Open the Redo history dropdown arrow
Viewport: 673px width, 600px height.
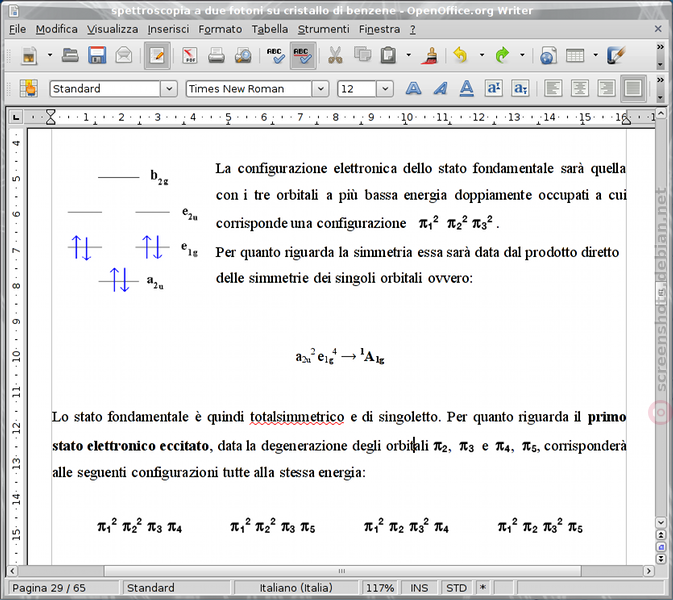(522, 55)
